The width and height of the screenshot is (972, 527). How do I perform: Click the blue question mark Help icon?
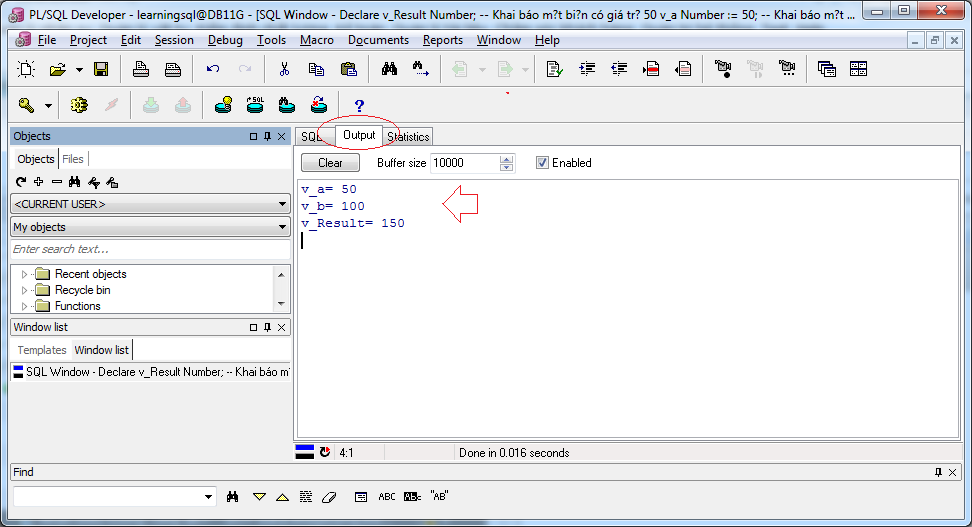click(359, 105)
